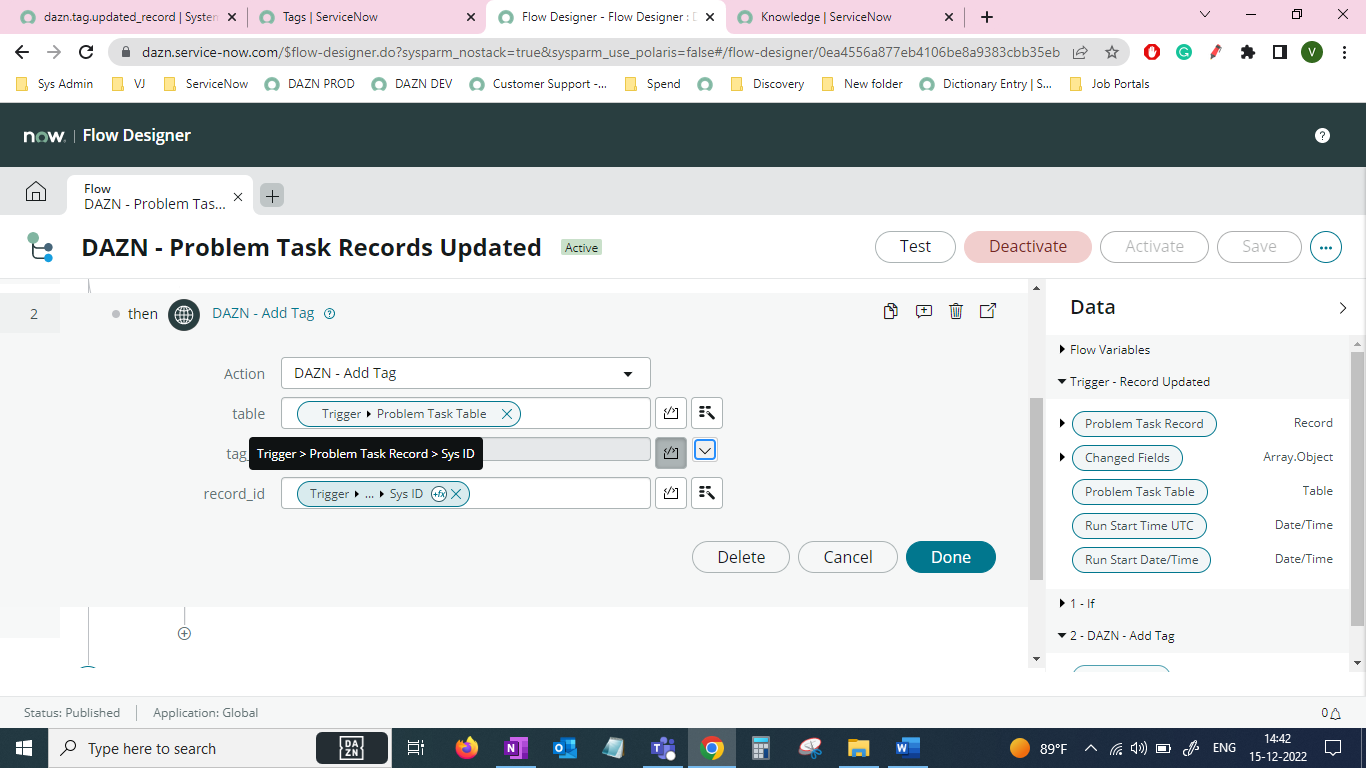The height and width of the screenshot is (768, 1366).
Task: Select the Run Start Date/Time data pill
Action: [x=1141, y=560]
